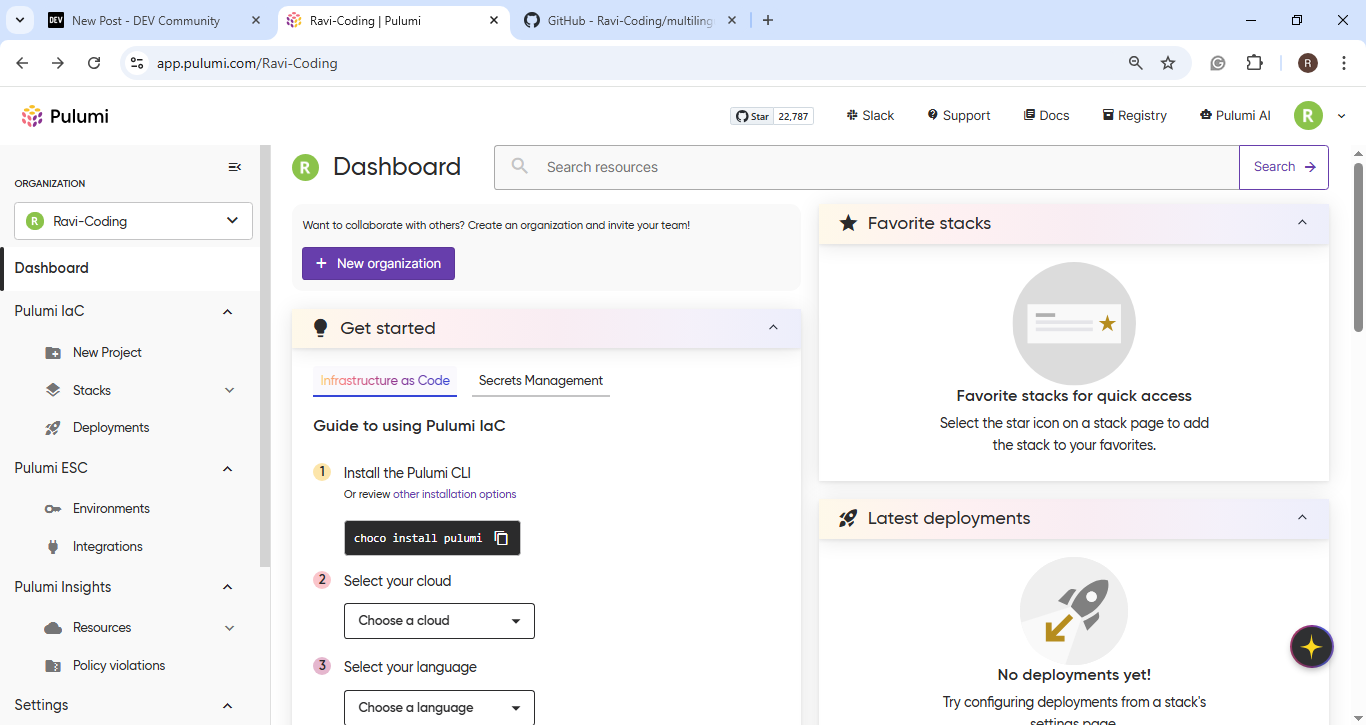The width and height of the screenshot is (1366, 725).
Task: Click the GitHub Star badge
Action: click(772, 116)
